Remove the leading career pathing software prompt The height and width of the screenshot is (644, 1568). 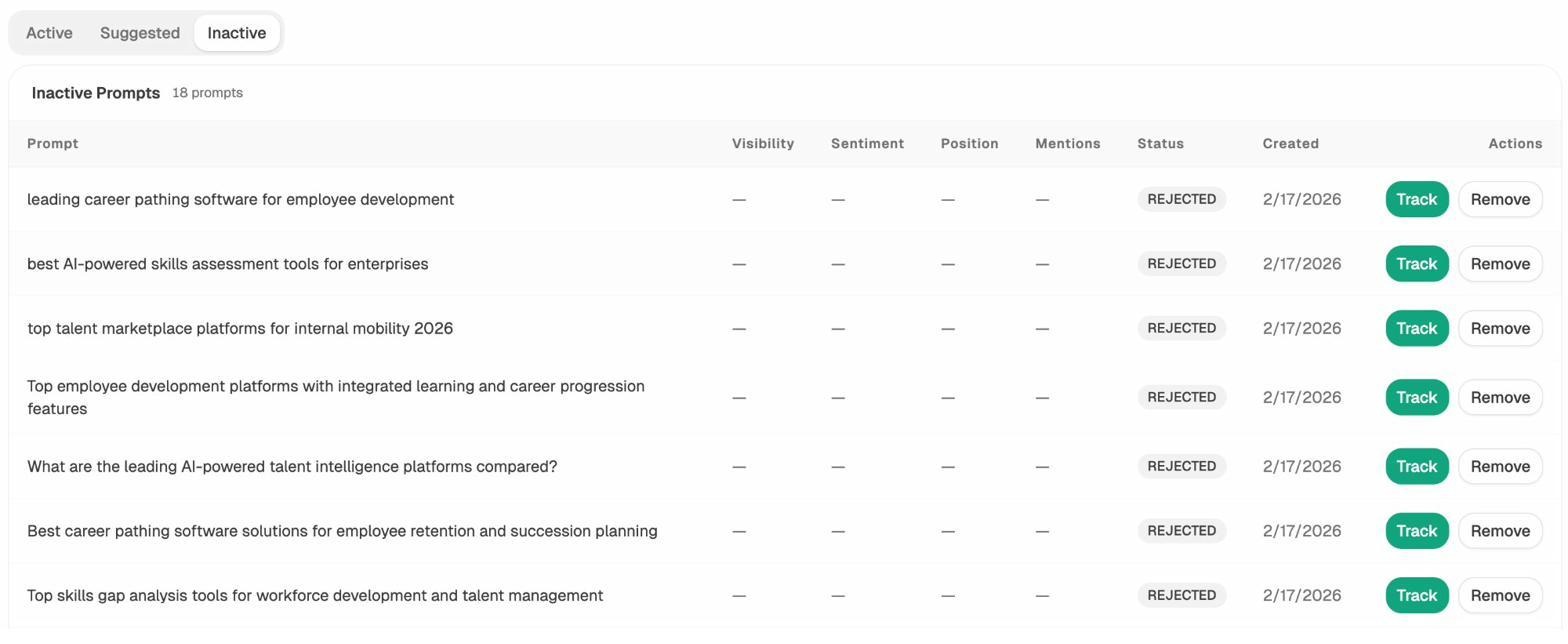[1500, 199]
